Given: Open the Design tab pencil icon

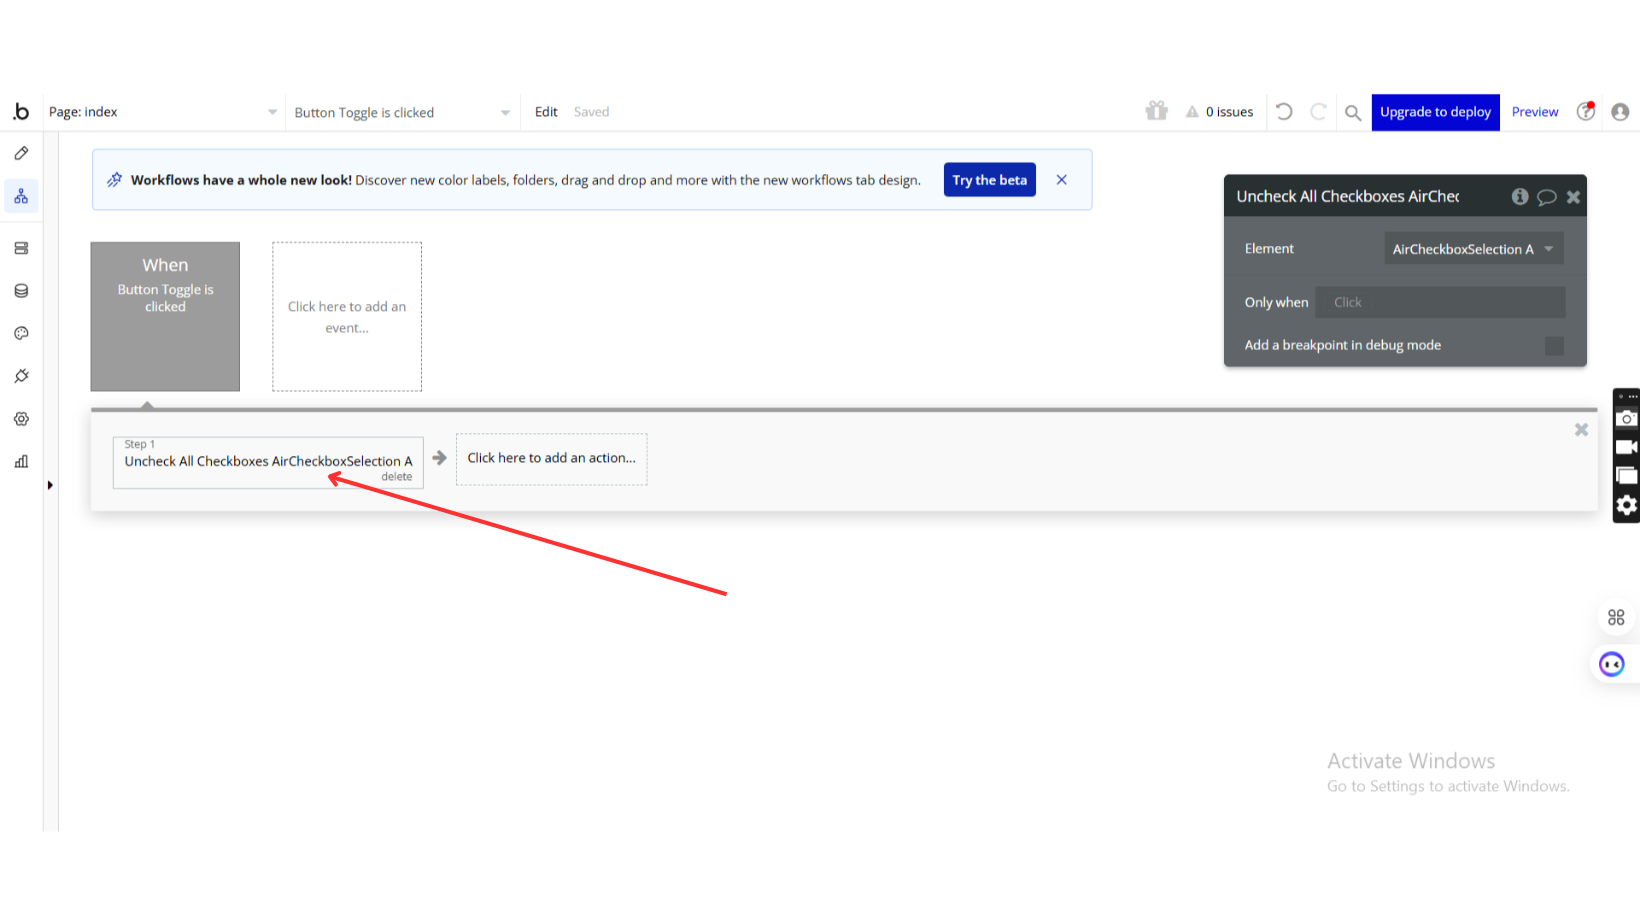Looking at the screenshot, I should click(21, 153).
